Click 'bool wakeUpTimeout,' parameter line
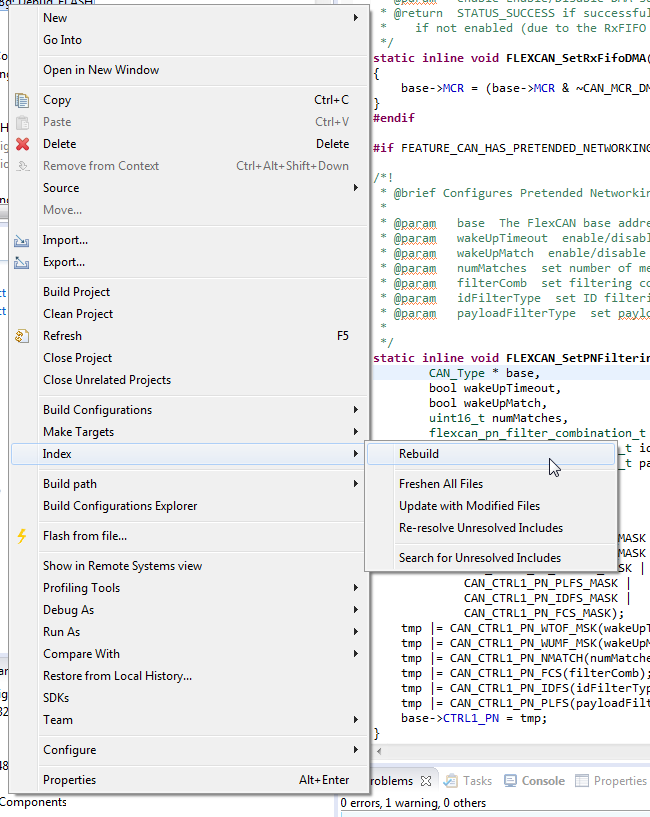Viewport: 650px width, 817px height. [x=495, y=388]
